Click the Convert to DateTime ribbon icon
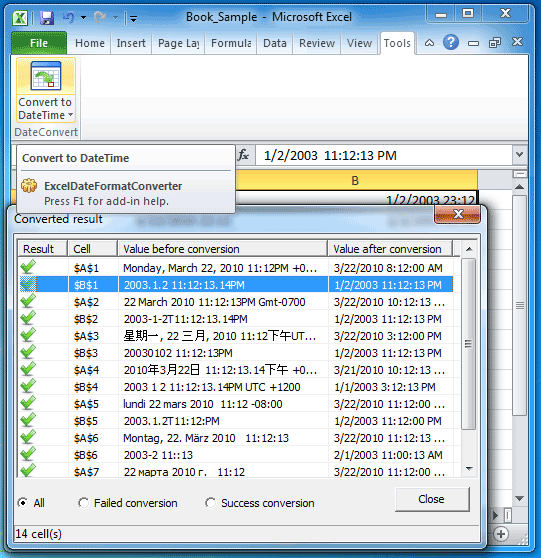541x558 pixels. point(46,76)
